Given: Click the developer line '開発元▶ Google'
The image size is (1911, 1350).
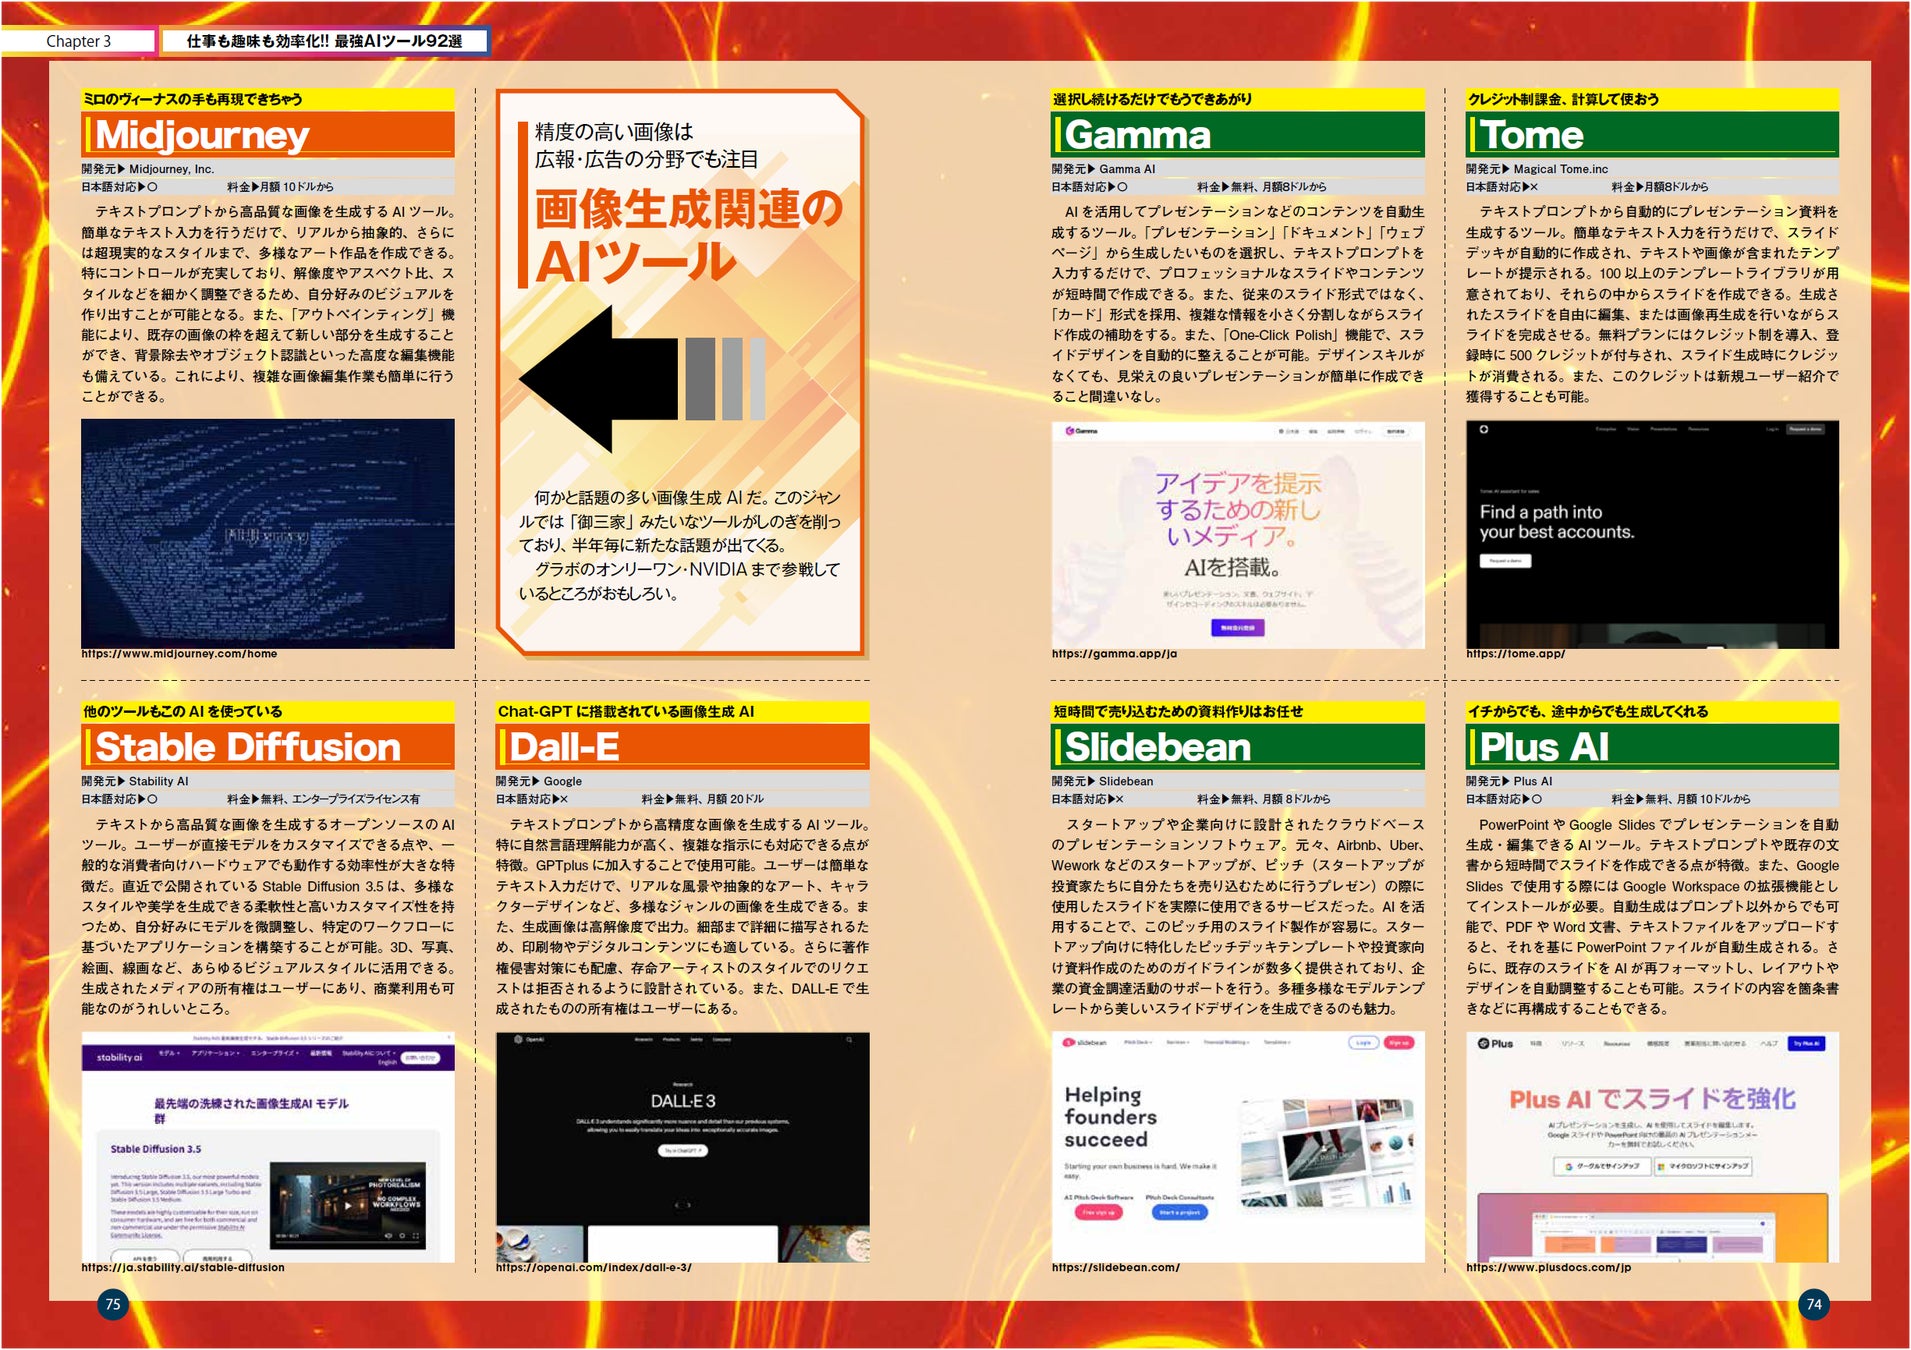Looking at the screenshot, I should [539, 782].
